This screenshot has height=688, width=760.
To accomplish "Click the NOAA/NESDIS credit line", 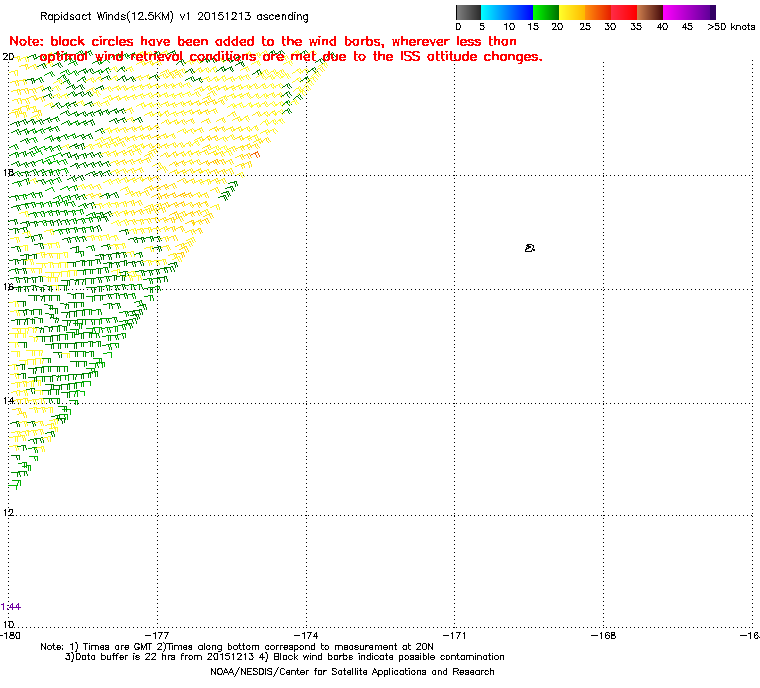I will coord(352,672).
